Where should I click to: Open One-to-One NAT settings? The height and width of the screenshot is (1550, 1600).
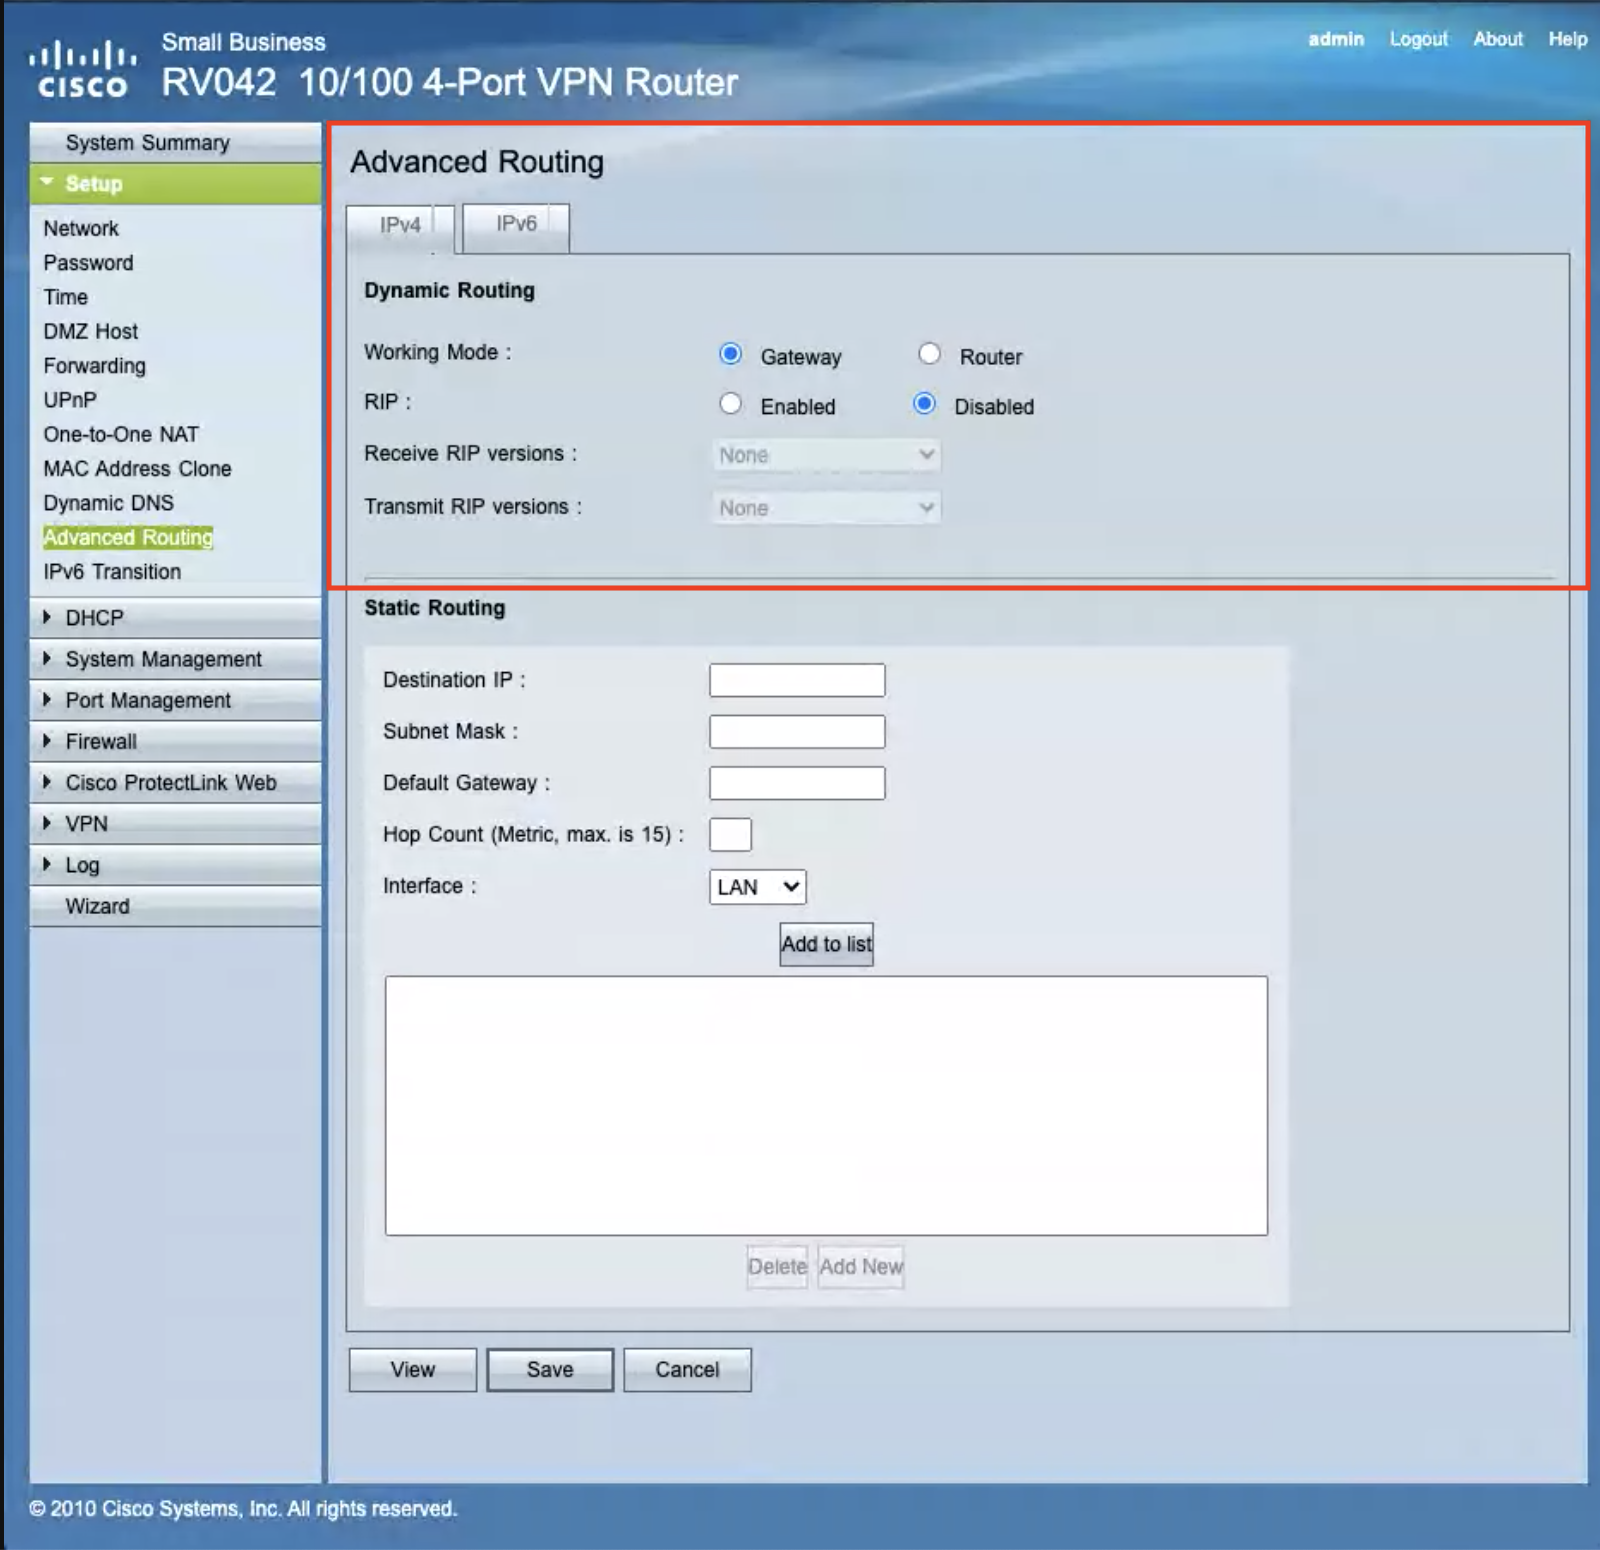pos(121,434)
